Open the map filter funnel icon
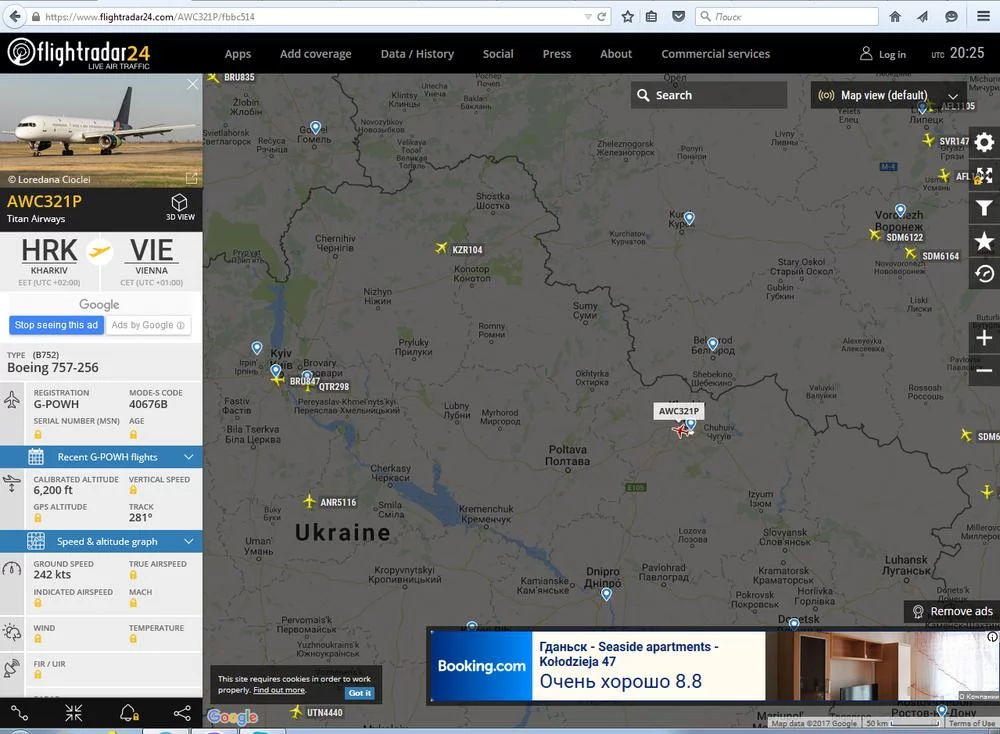1000x734 pixels. point(984,208)
